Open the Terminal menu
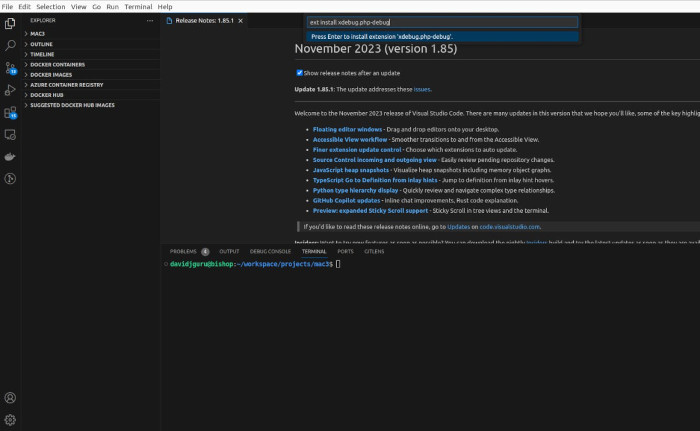This screenshot has height=431, width=700. [x=138, y=7]
